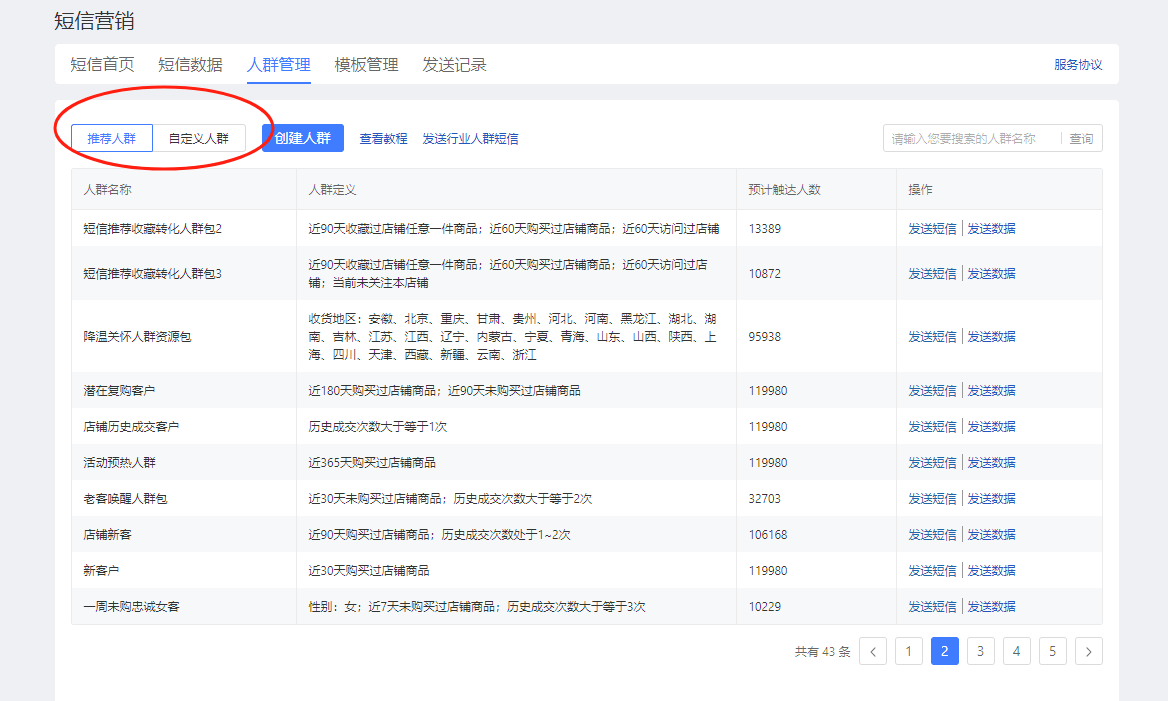Select the 人群管理 tab
Image resolution: width=1168 pixels, height=701 pixels.
click(x=279, y=65)
